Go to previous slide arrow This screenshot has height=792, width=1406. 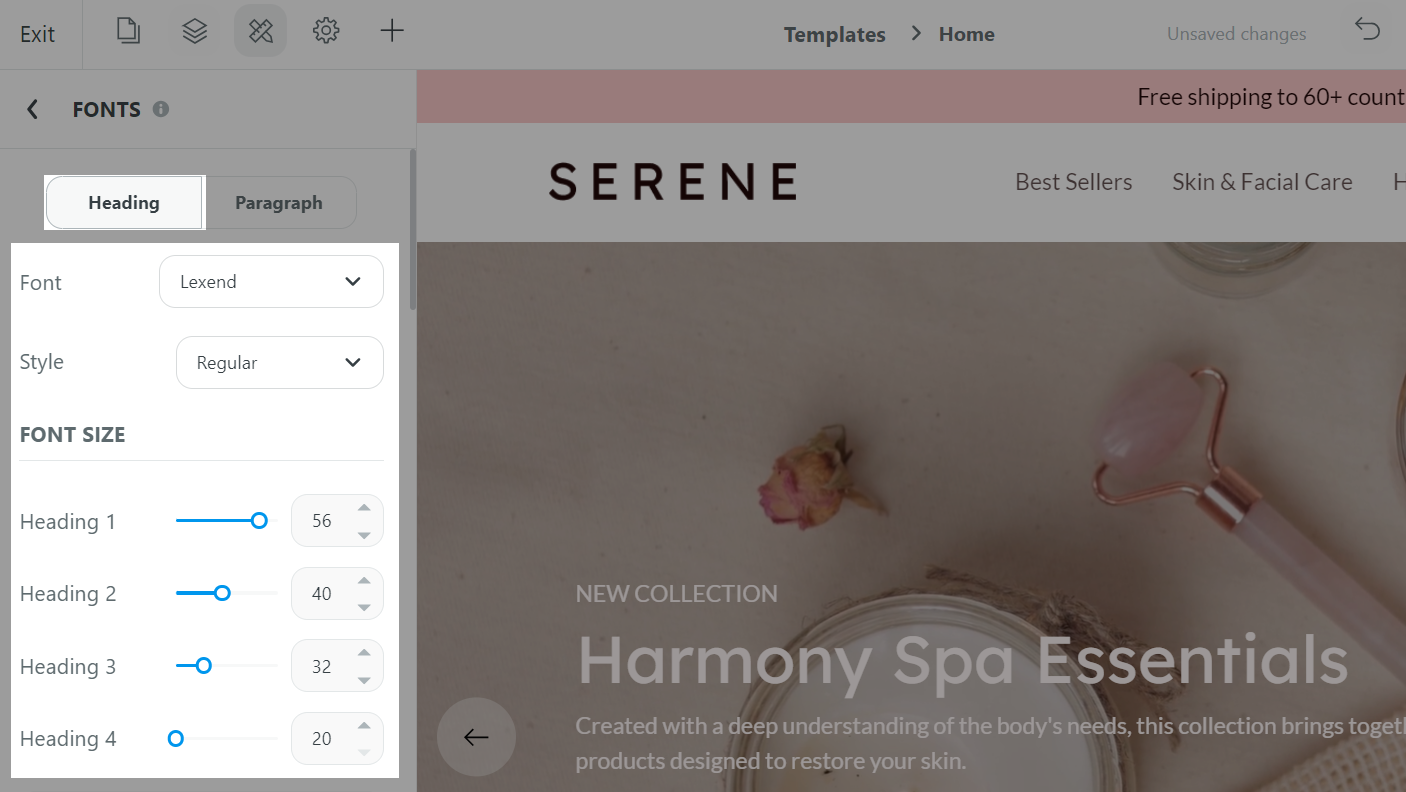coord(476,737)
